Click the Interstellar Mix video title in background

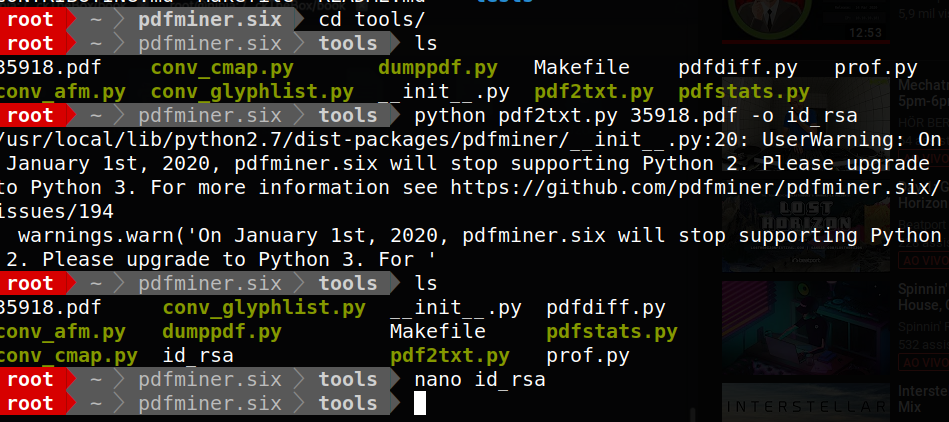pos(923,398)
